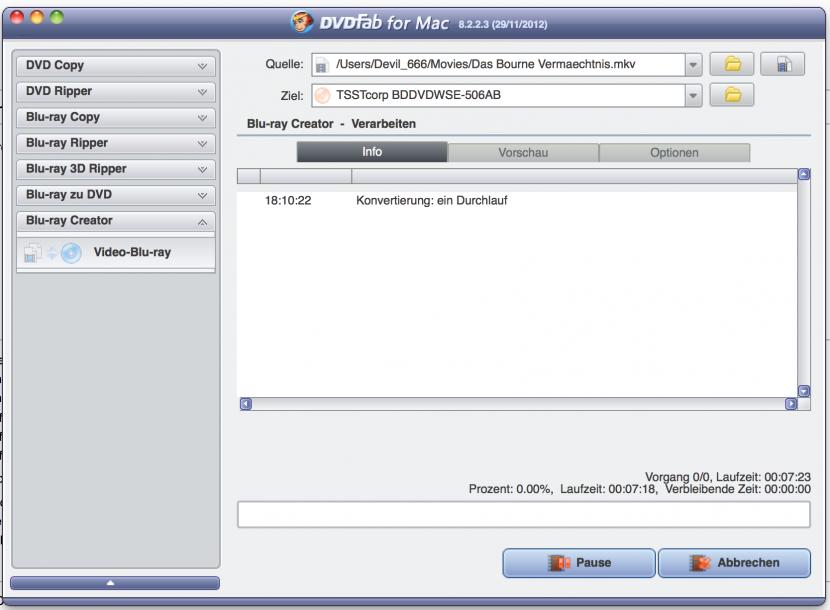Image resolution: width=830 pixels, height=610 pixels.
Task: Click the conversion progress bar
Action: coord(524,514)
